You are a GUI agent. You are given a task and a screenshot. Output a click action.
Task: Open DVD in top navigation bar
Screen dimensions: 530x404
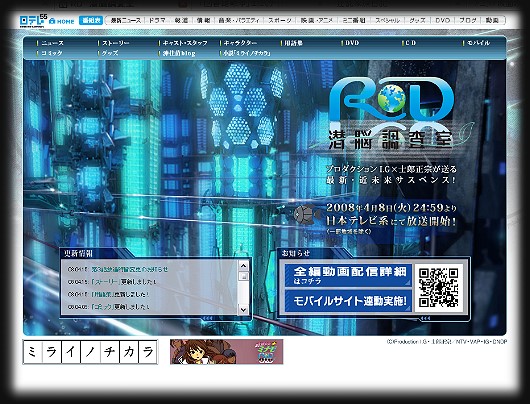pyautogui.click(x=442, y=21)
